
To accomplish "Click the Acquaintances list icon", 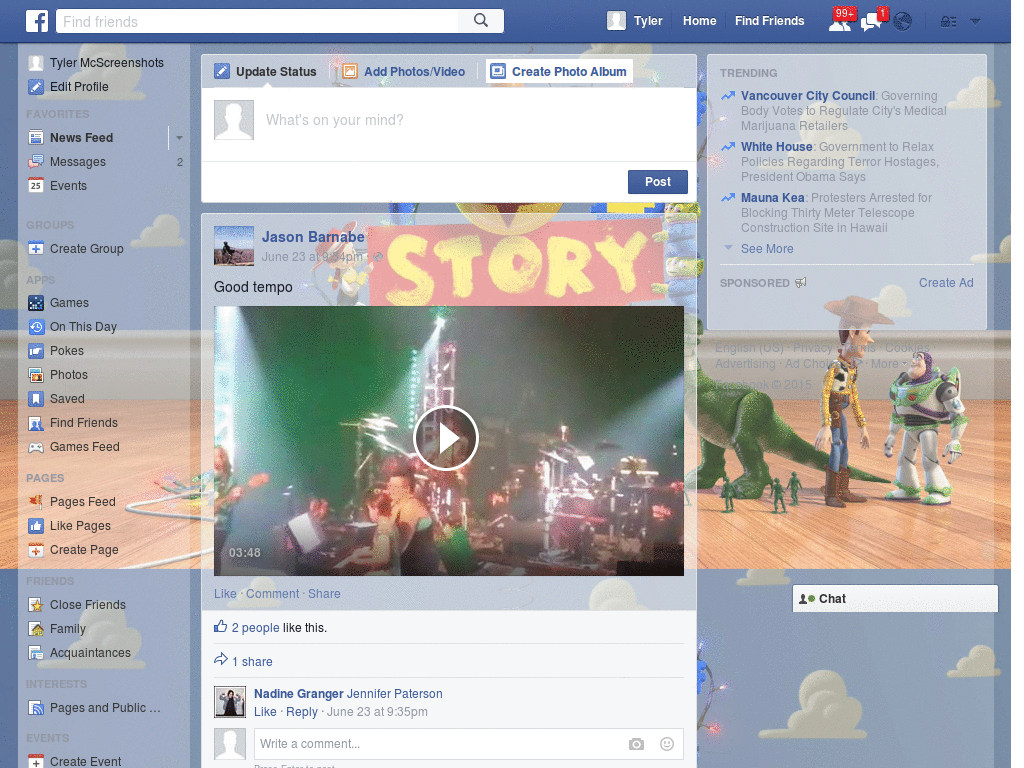I will pyautogui.click(x=36, y=653).
